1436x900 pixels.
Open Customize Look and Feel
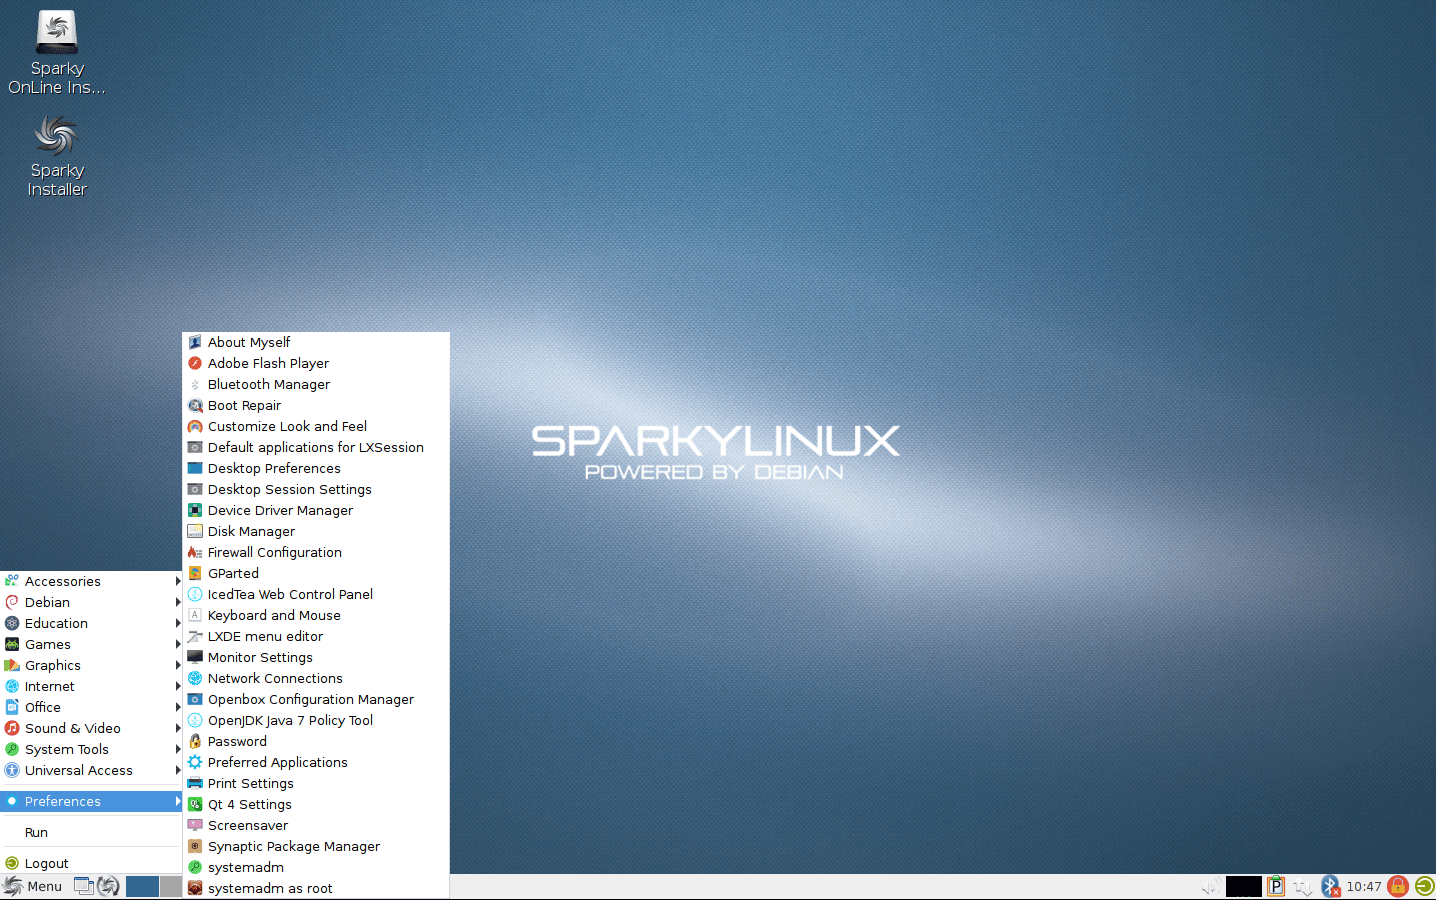pyautogui.click(x=316, y=426)
